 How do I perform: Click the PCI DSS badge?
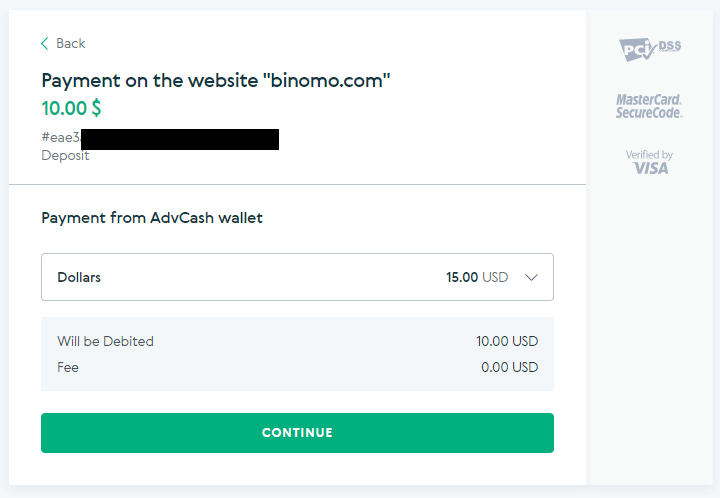(649, 47)
